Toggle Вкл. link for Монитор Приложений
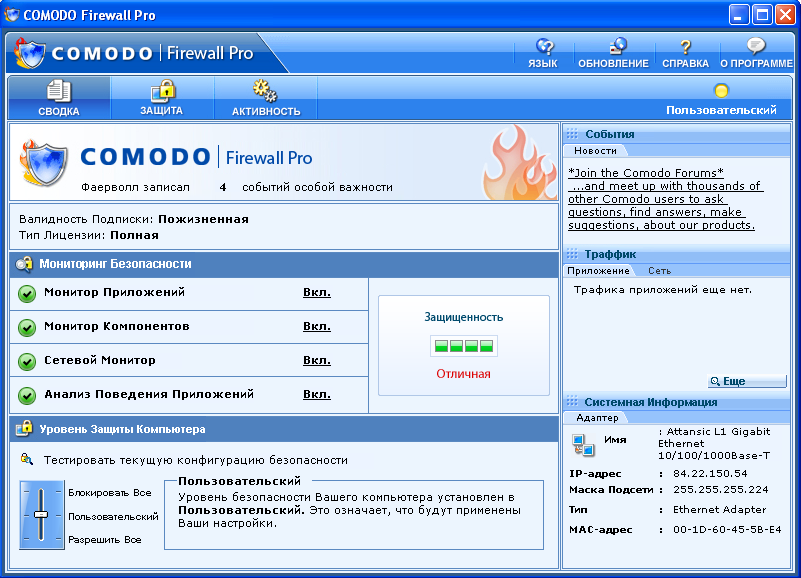The width and height of the screenshot is (801, 578). coord(317,292)
